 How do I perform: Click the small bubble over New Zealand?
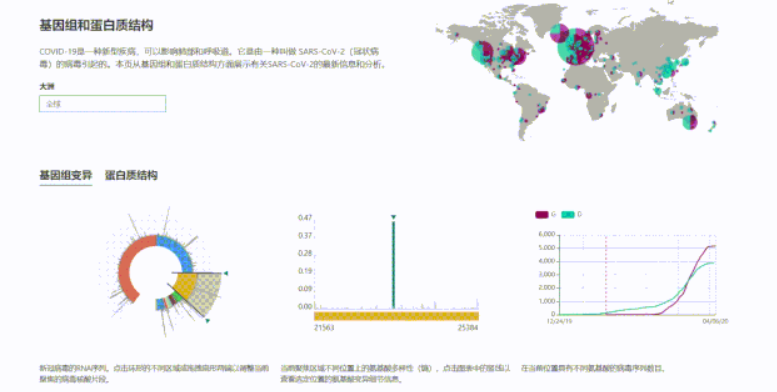coord(714,123)
